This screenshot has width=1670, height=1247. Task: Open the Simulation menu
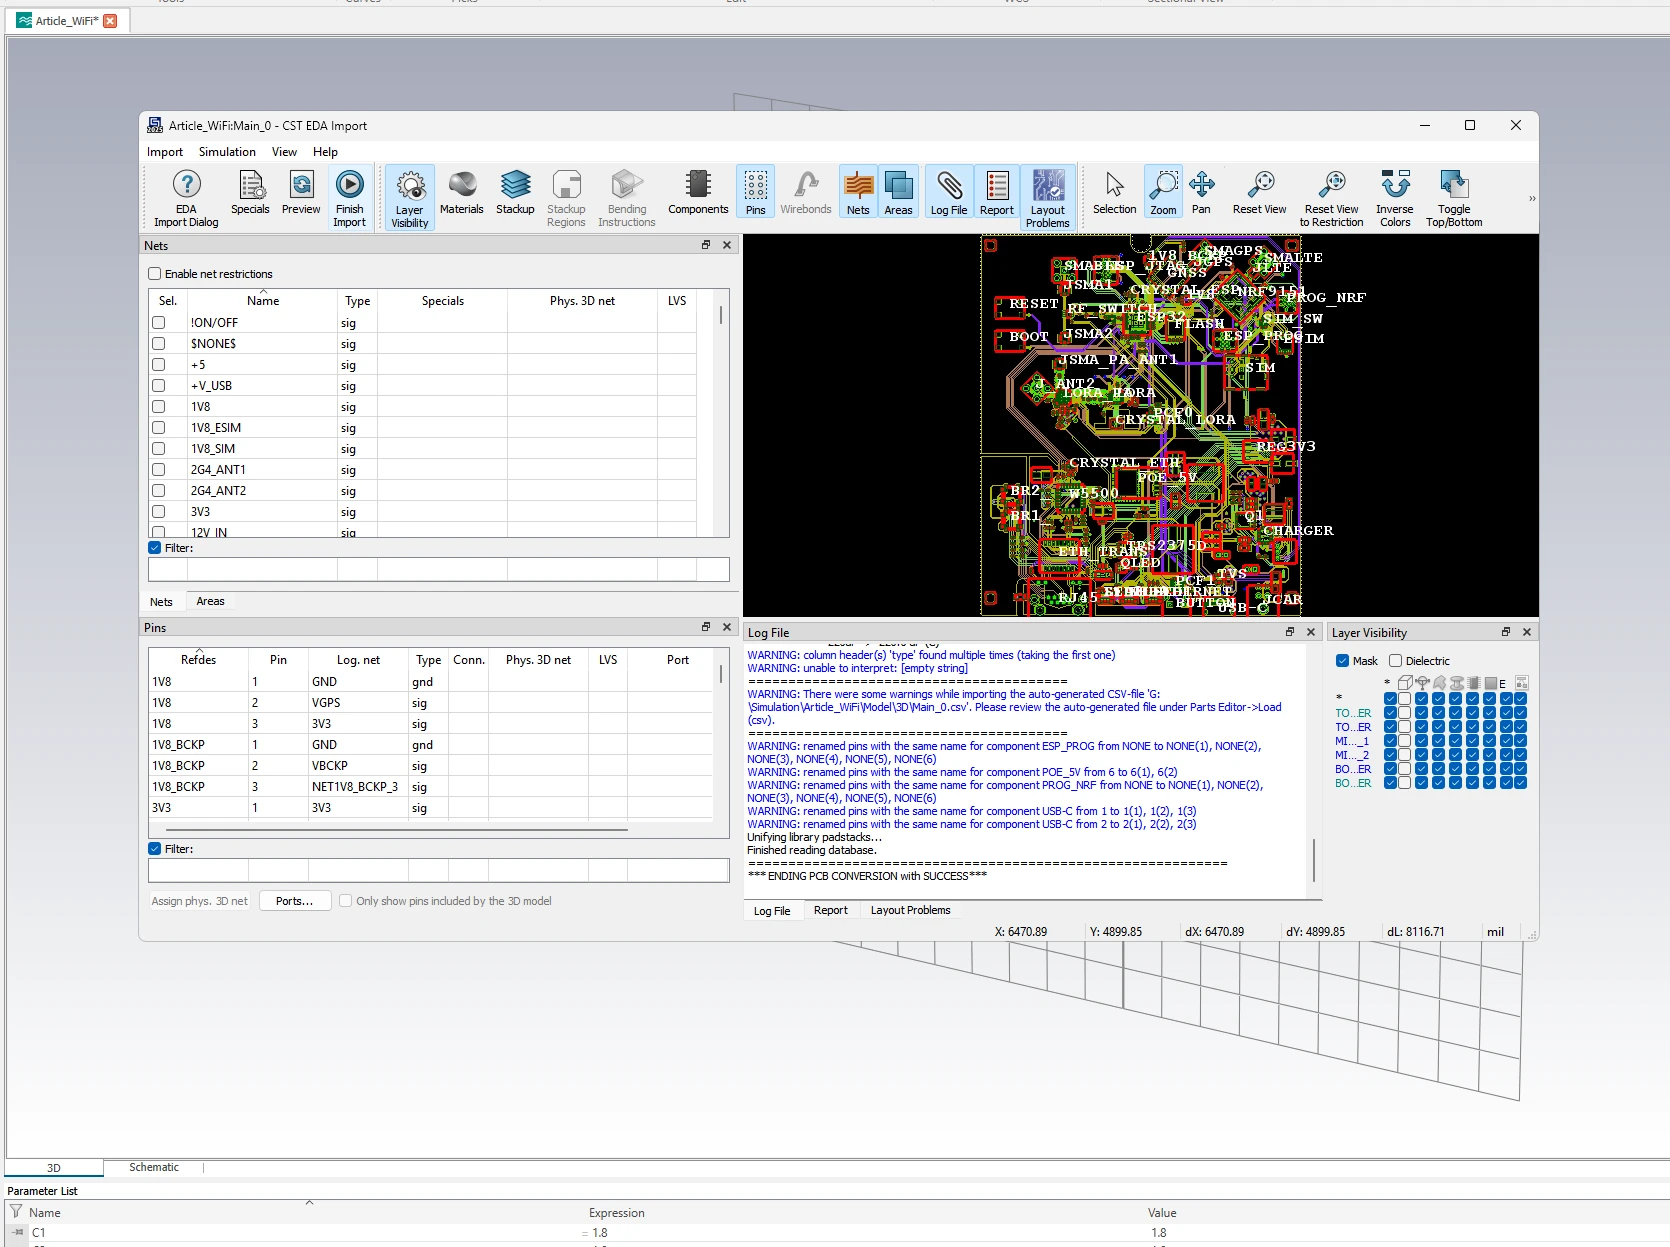click(227, 152)
